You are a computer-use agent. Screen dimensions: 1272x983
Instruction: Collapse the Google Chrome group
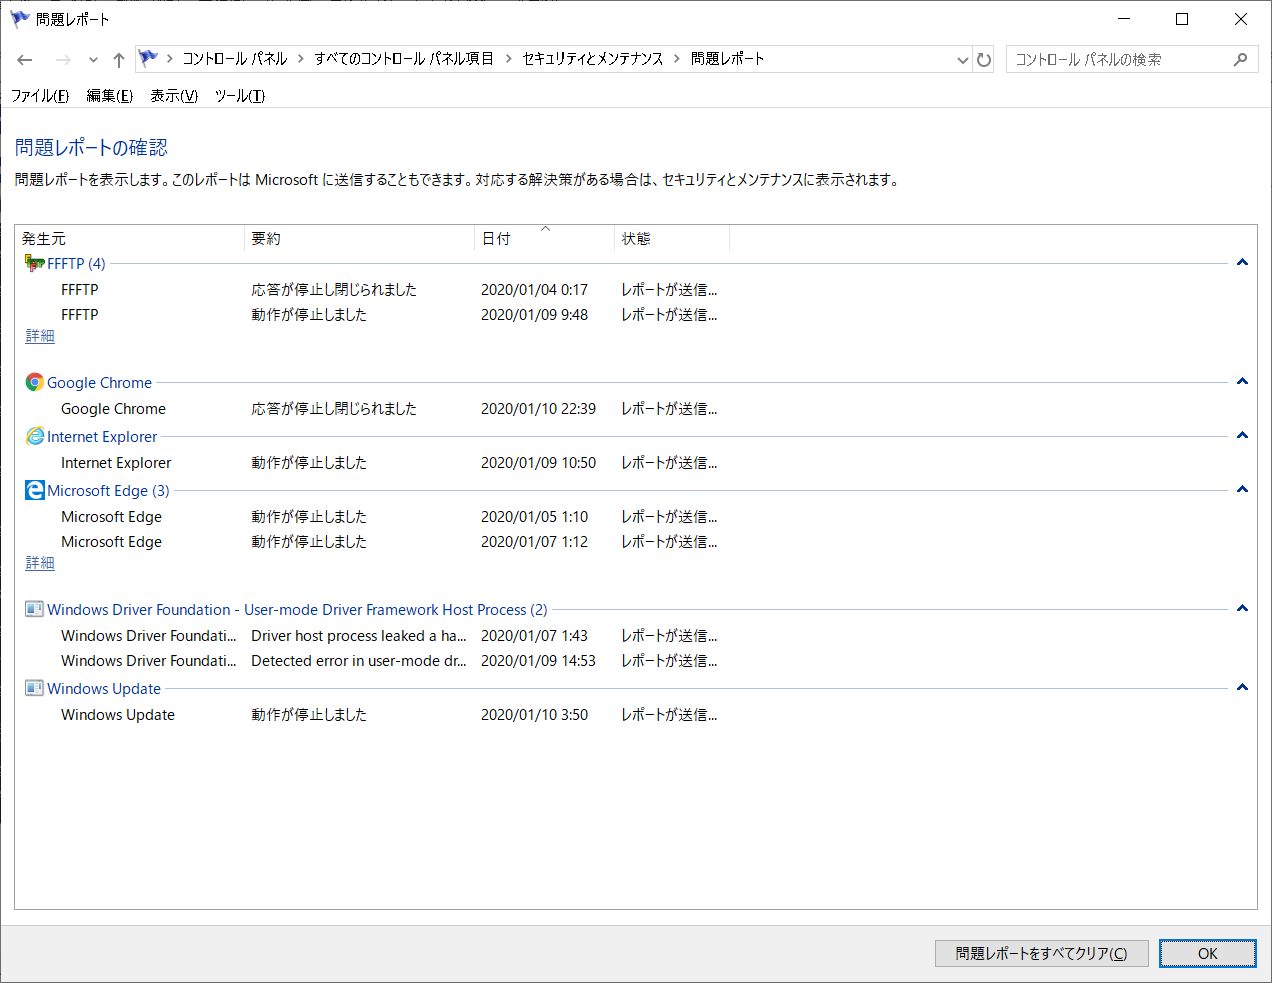pos(1242,382)
